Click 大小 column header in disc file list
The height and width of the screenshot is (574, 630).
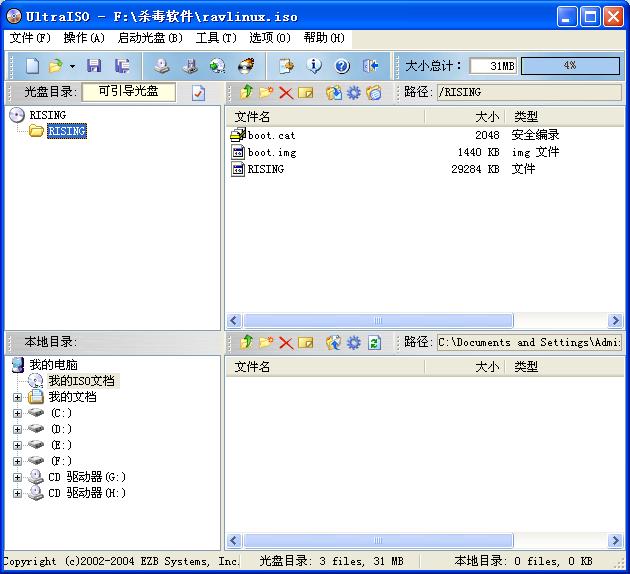point(465,117)
